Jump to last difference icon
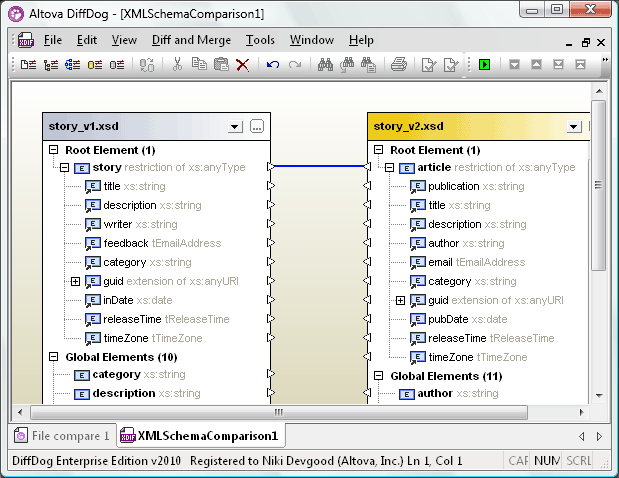The width and height of the screenshot is (619, 478). tap(558, 64)
